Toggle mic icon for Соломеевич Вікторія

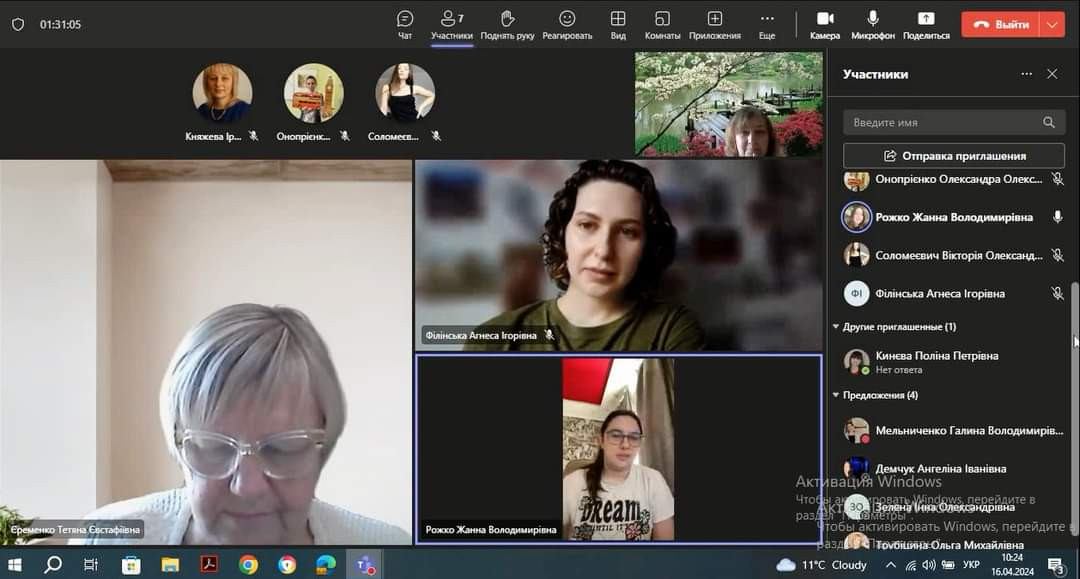1057,255
